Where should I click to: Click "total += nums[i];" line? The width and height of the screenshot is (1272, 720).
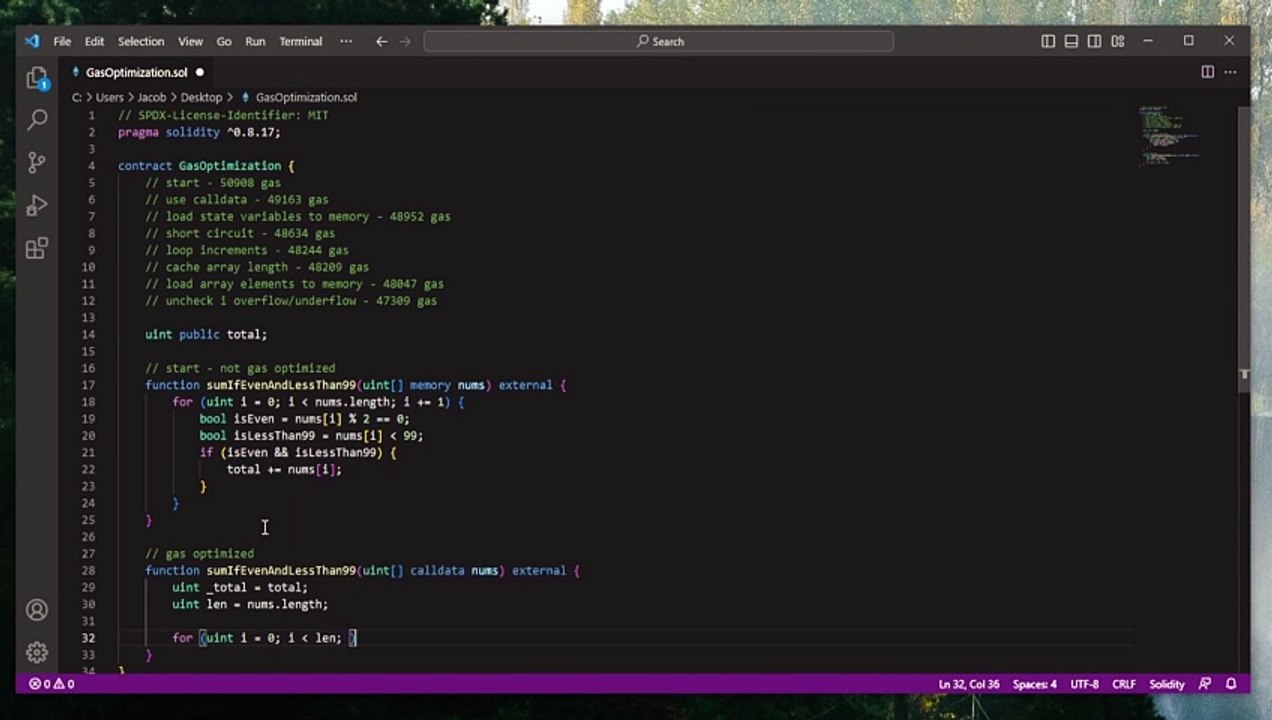(x=284, y=469)
